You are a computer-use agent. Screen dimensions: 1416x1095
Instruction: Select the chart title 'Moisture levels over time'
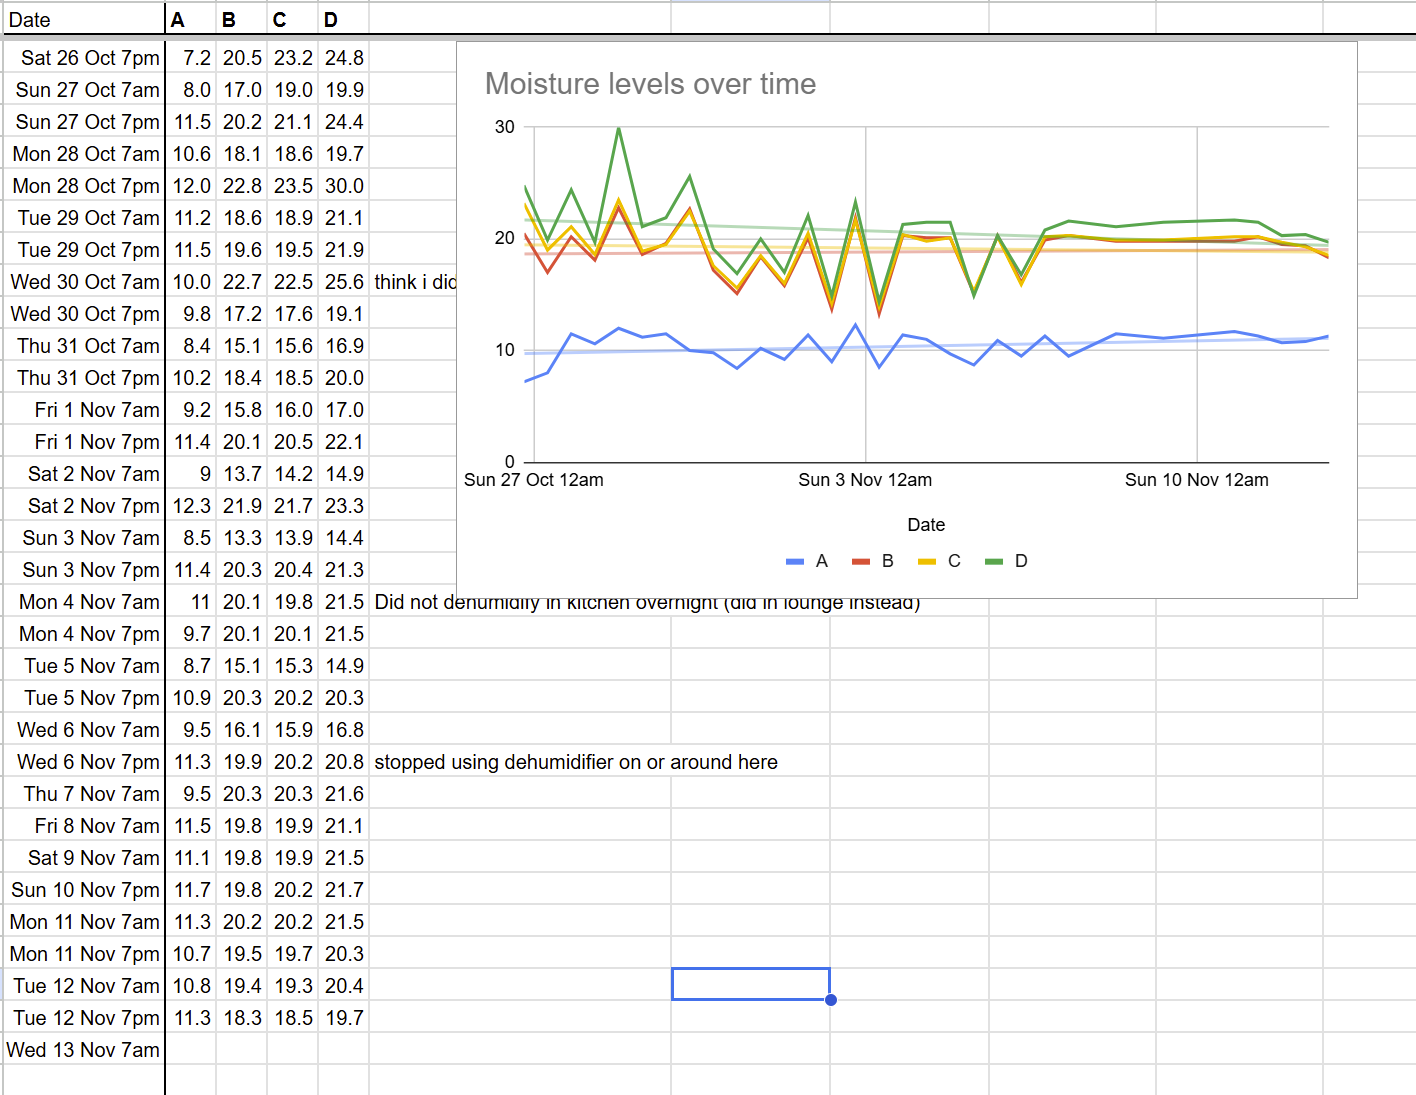pyautogui.click(x=650, y=84)
